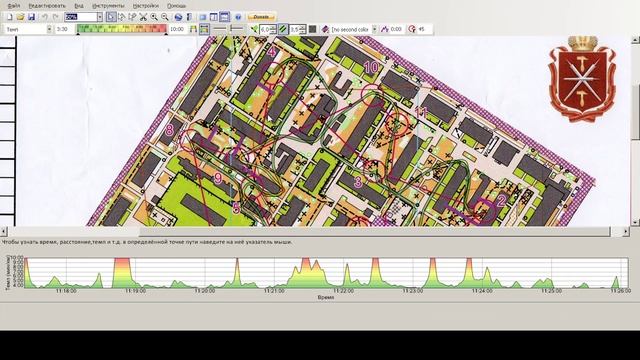Toggle the highlighted third view mode icon

(224, 17)
